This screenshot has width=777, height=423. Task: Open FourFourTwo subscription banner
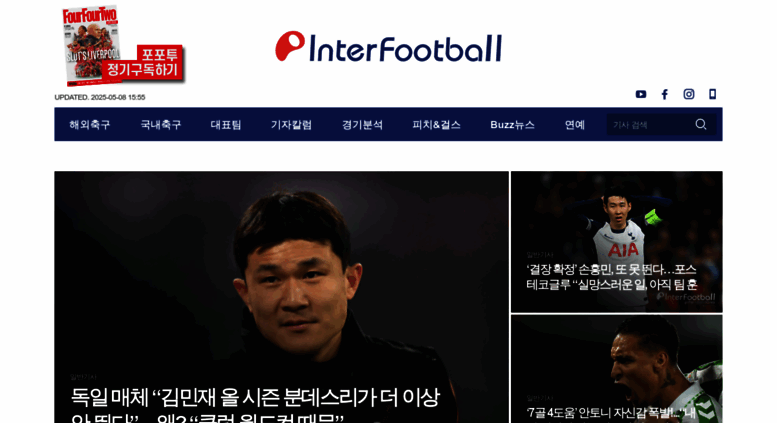point(121,46)
